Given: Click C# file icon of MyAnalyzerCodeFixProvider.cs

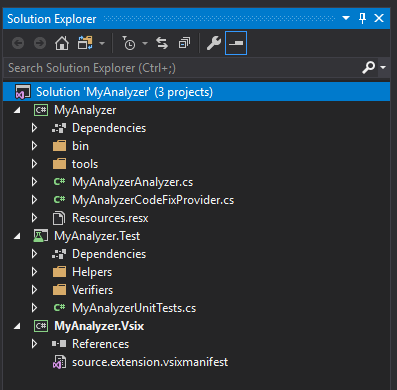Looking at the screenshot, I should [x=59, y=200].
